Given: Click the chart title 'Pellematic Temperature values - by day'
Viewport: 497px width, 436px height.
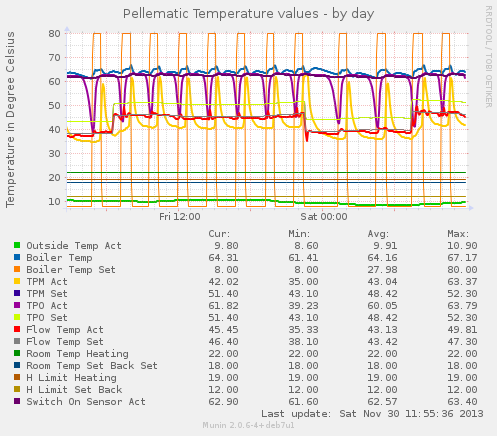Looking at the screenshot, I should (249, 14).
